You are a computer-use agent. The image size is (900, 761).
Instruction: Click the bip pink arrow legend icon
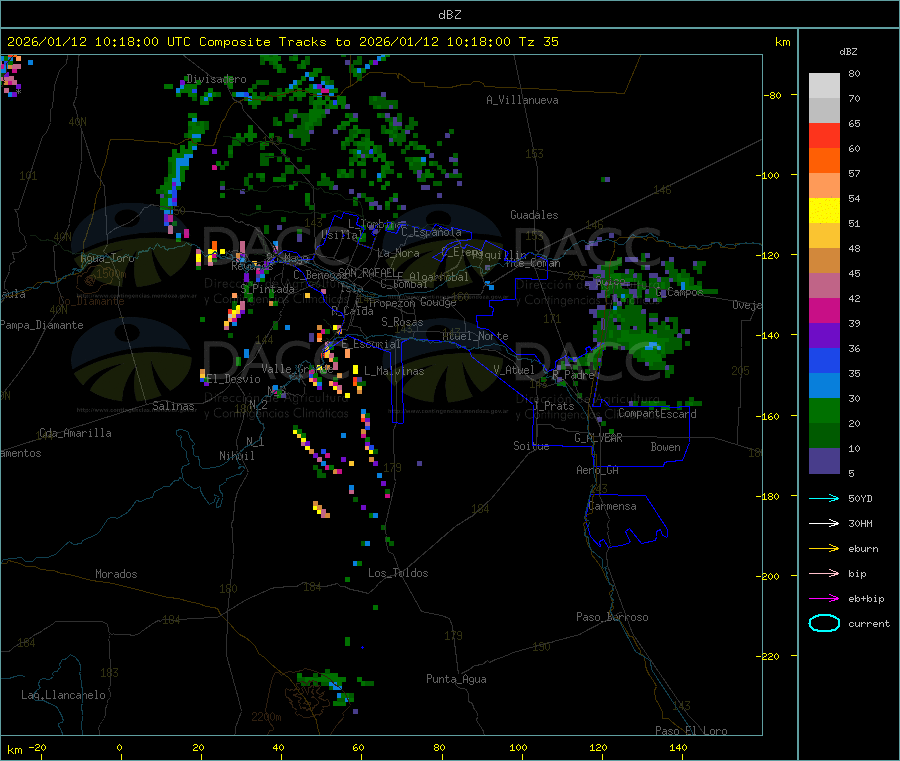click(824, 573)
